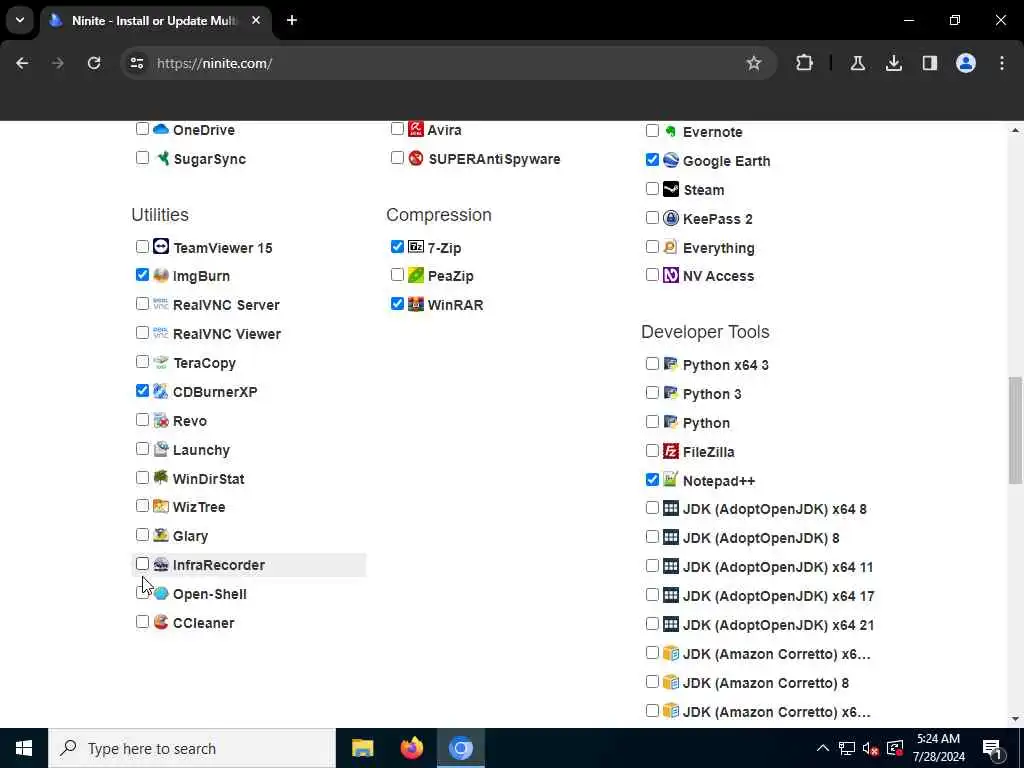
Task: Check the PeaZip checkbox
Action: point(397,274)
